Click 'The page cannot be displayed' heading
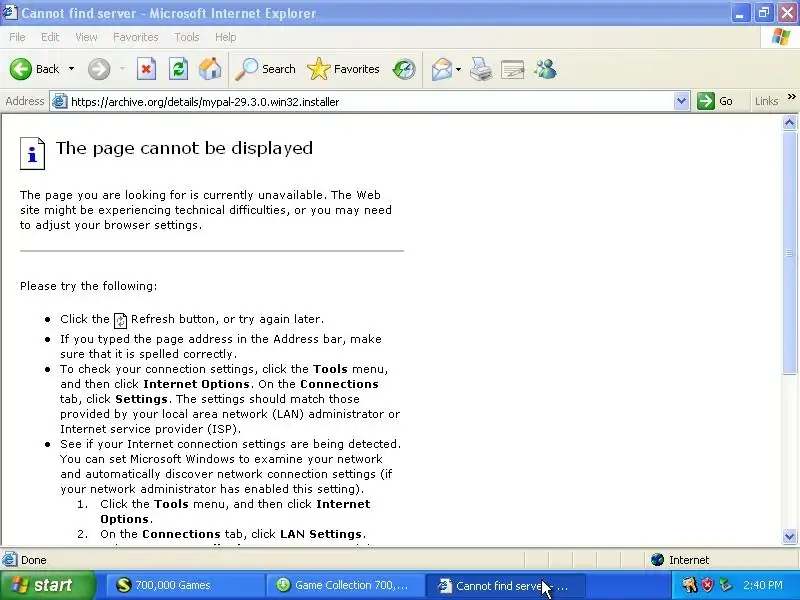Screen dimensions: 800x600 (x=184, y=148)
